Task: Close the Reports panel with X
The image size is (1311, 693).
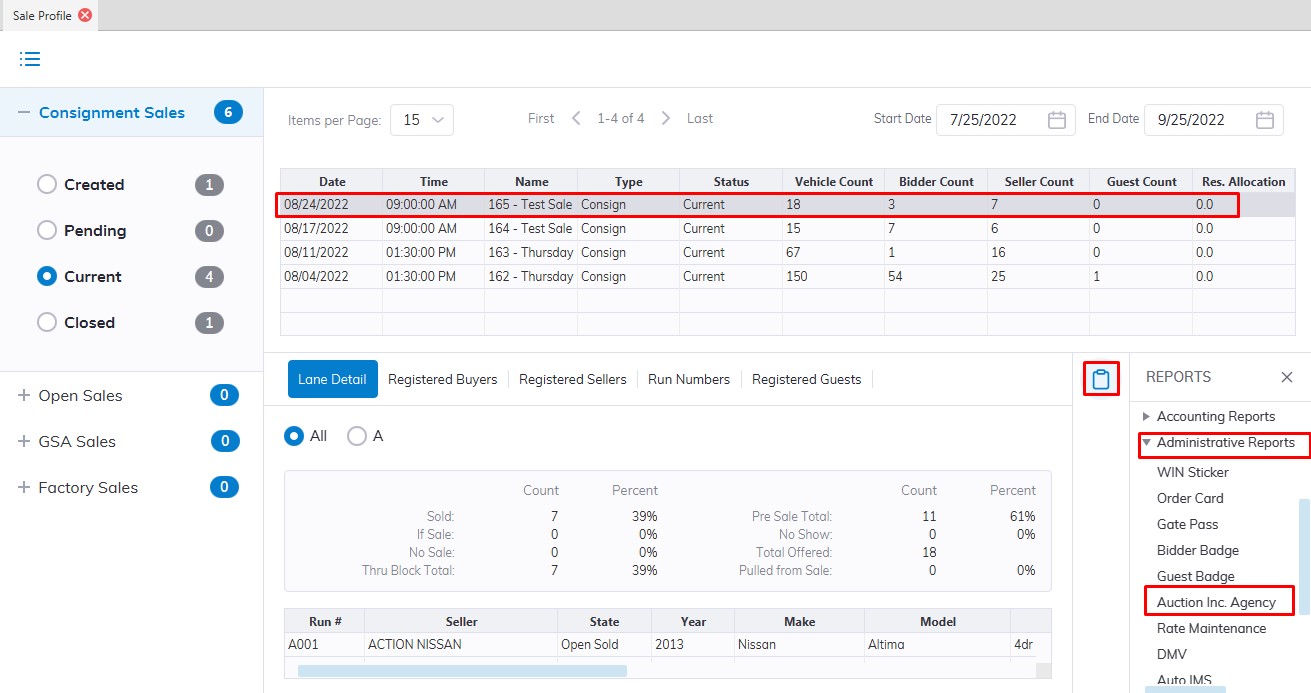Action: (x=1287, y=377)
